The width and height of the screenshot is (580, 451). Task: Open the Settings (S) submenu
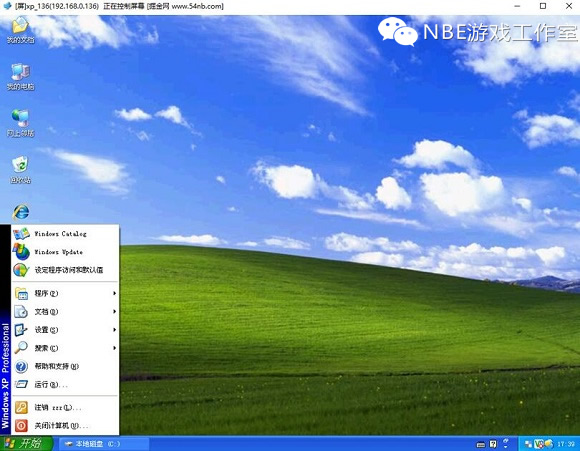65,330
